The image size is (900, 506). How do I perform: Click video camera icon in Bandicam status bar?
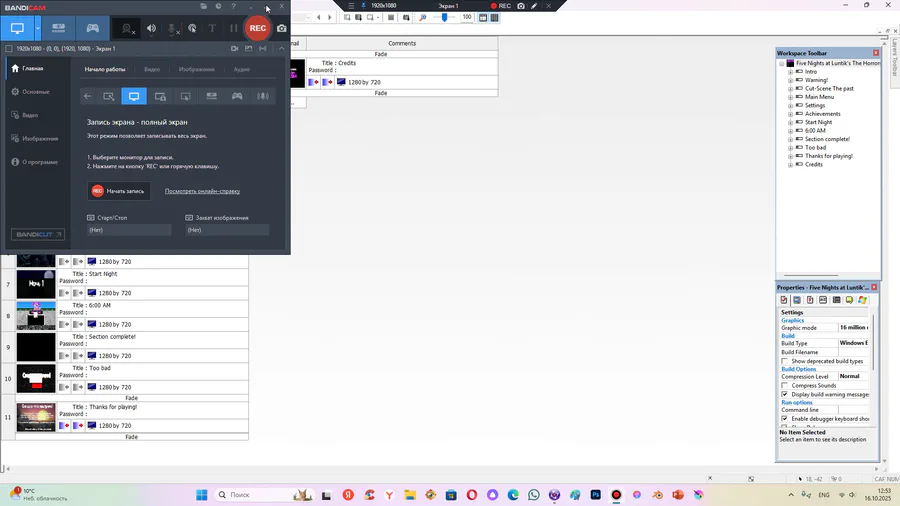coord(234,49)
